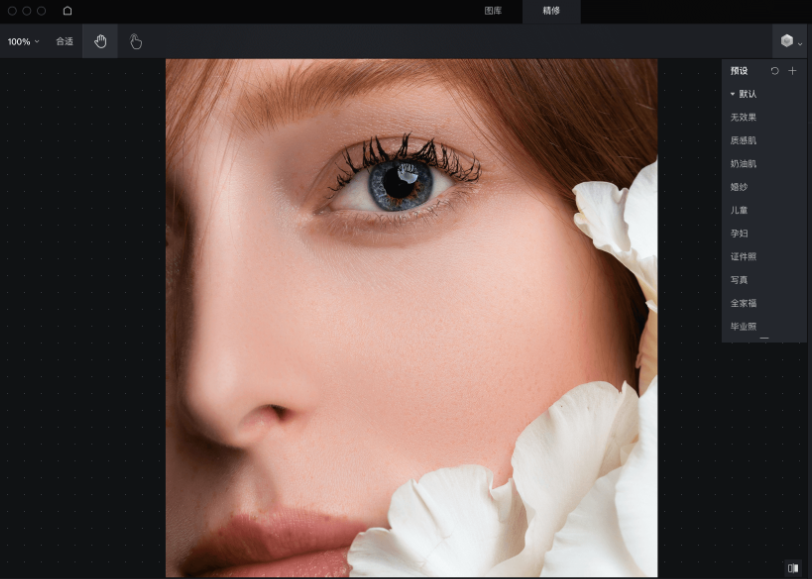Expand the dropdown arrow beside cube icon

[800, 44]
